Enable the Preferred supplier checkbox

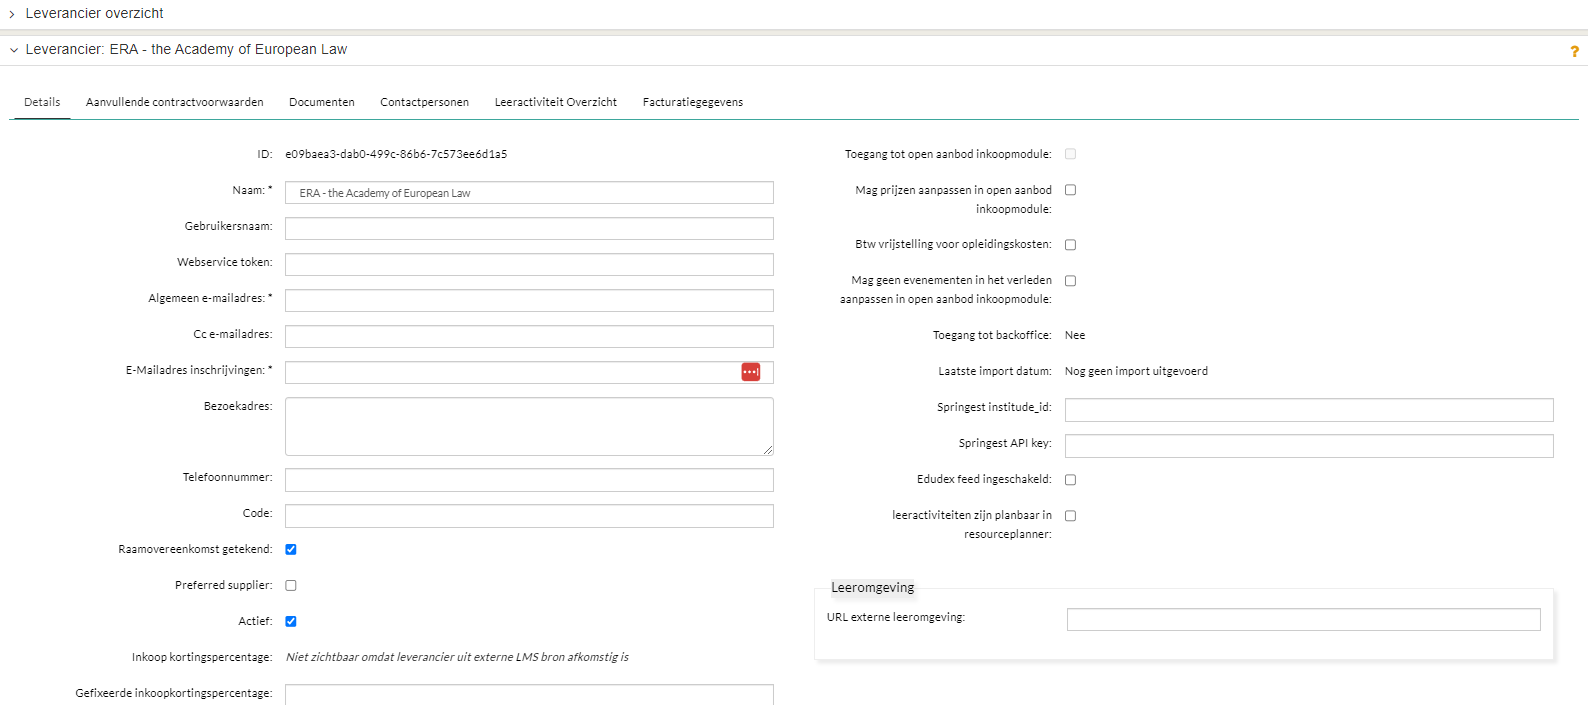[291, 585]
